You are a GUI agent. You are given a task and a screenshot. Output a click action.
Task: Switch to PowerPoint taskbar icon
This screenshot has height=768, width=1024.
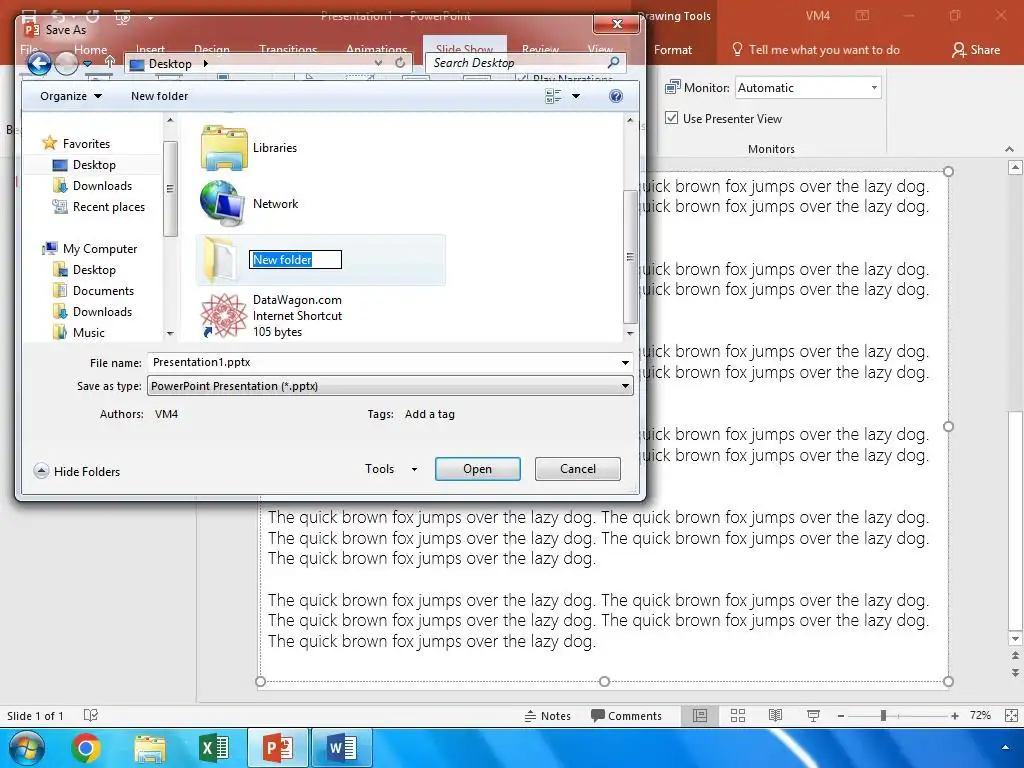(278, 748)
